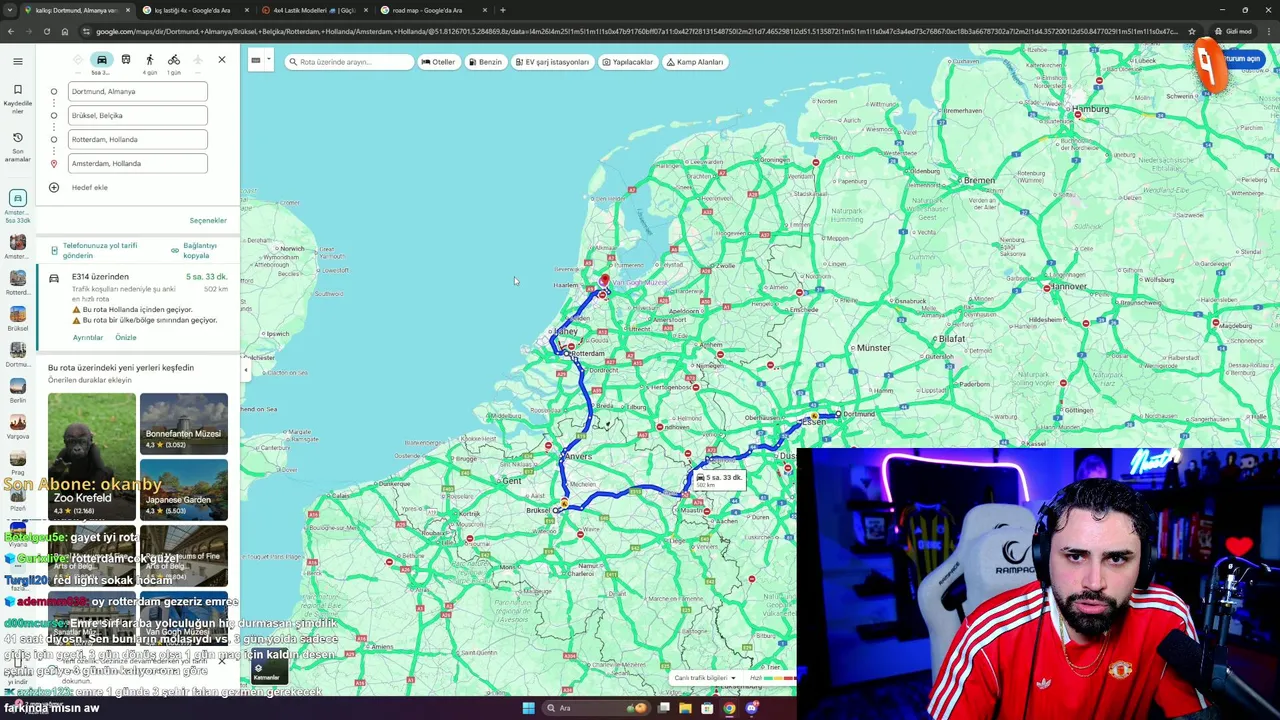Open a new browser tab
The image size is (1280, 720).
click(503, 10)
